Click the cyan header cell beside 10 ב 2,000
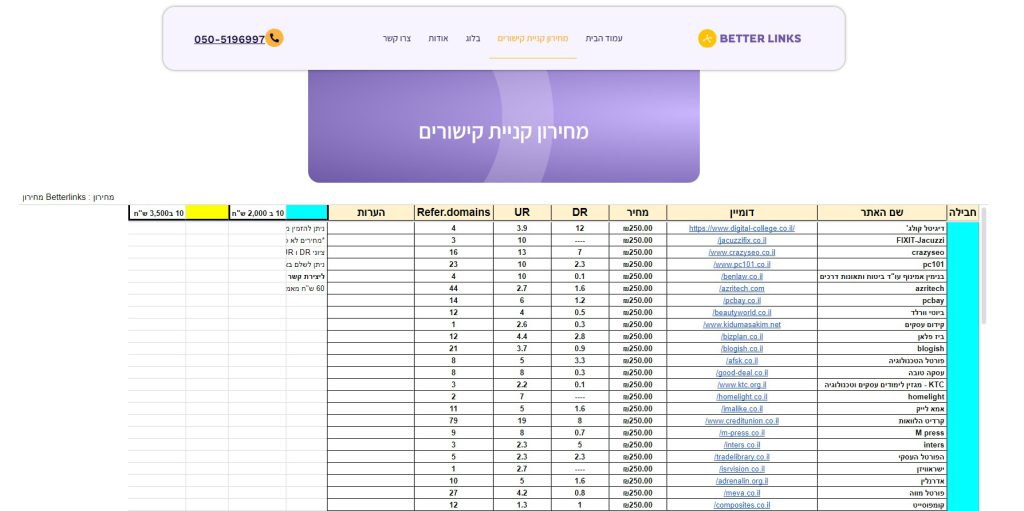Viewport: 1024px width, 511px height. [x=306, y=213]
